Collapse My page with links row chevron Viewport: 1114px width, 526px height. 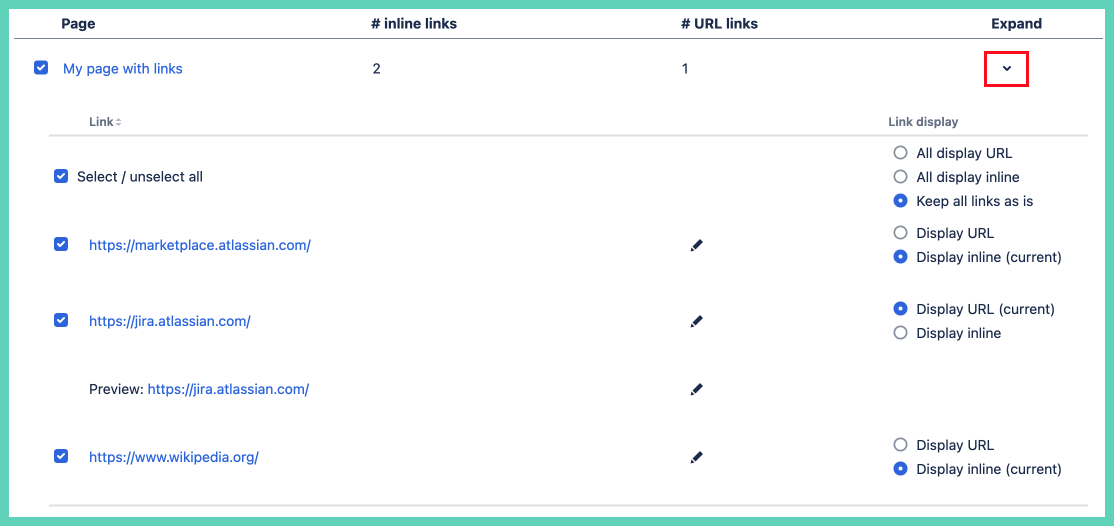coord(1007,68)
